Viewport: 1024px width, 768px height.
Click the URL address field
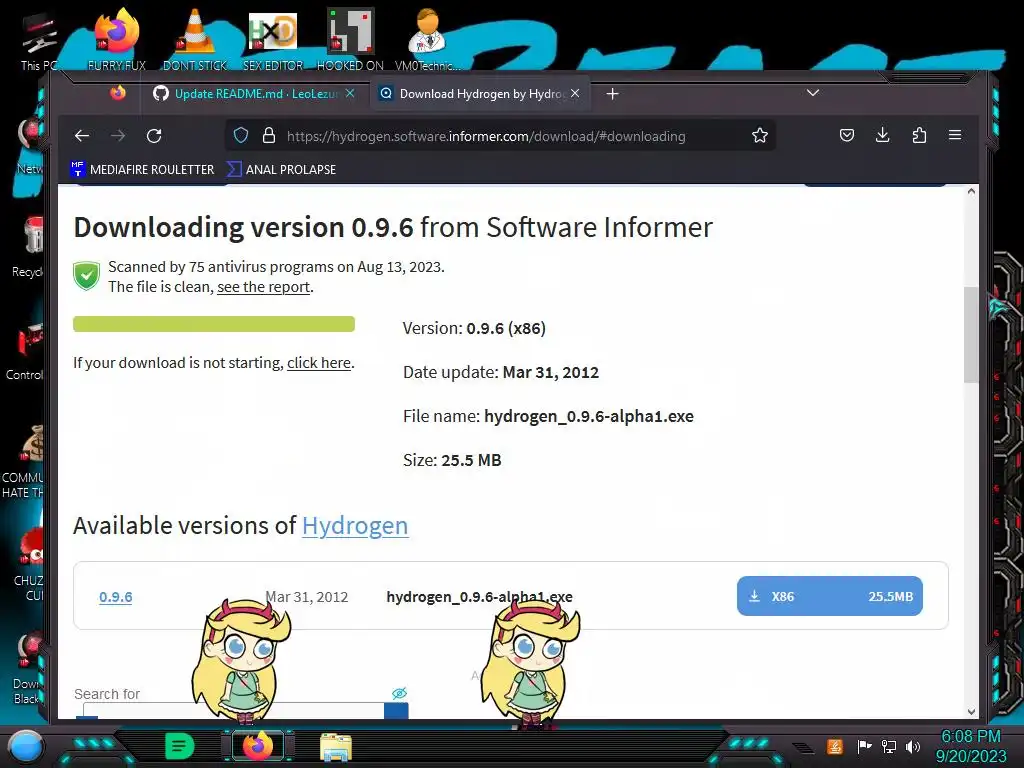point(486,136)
